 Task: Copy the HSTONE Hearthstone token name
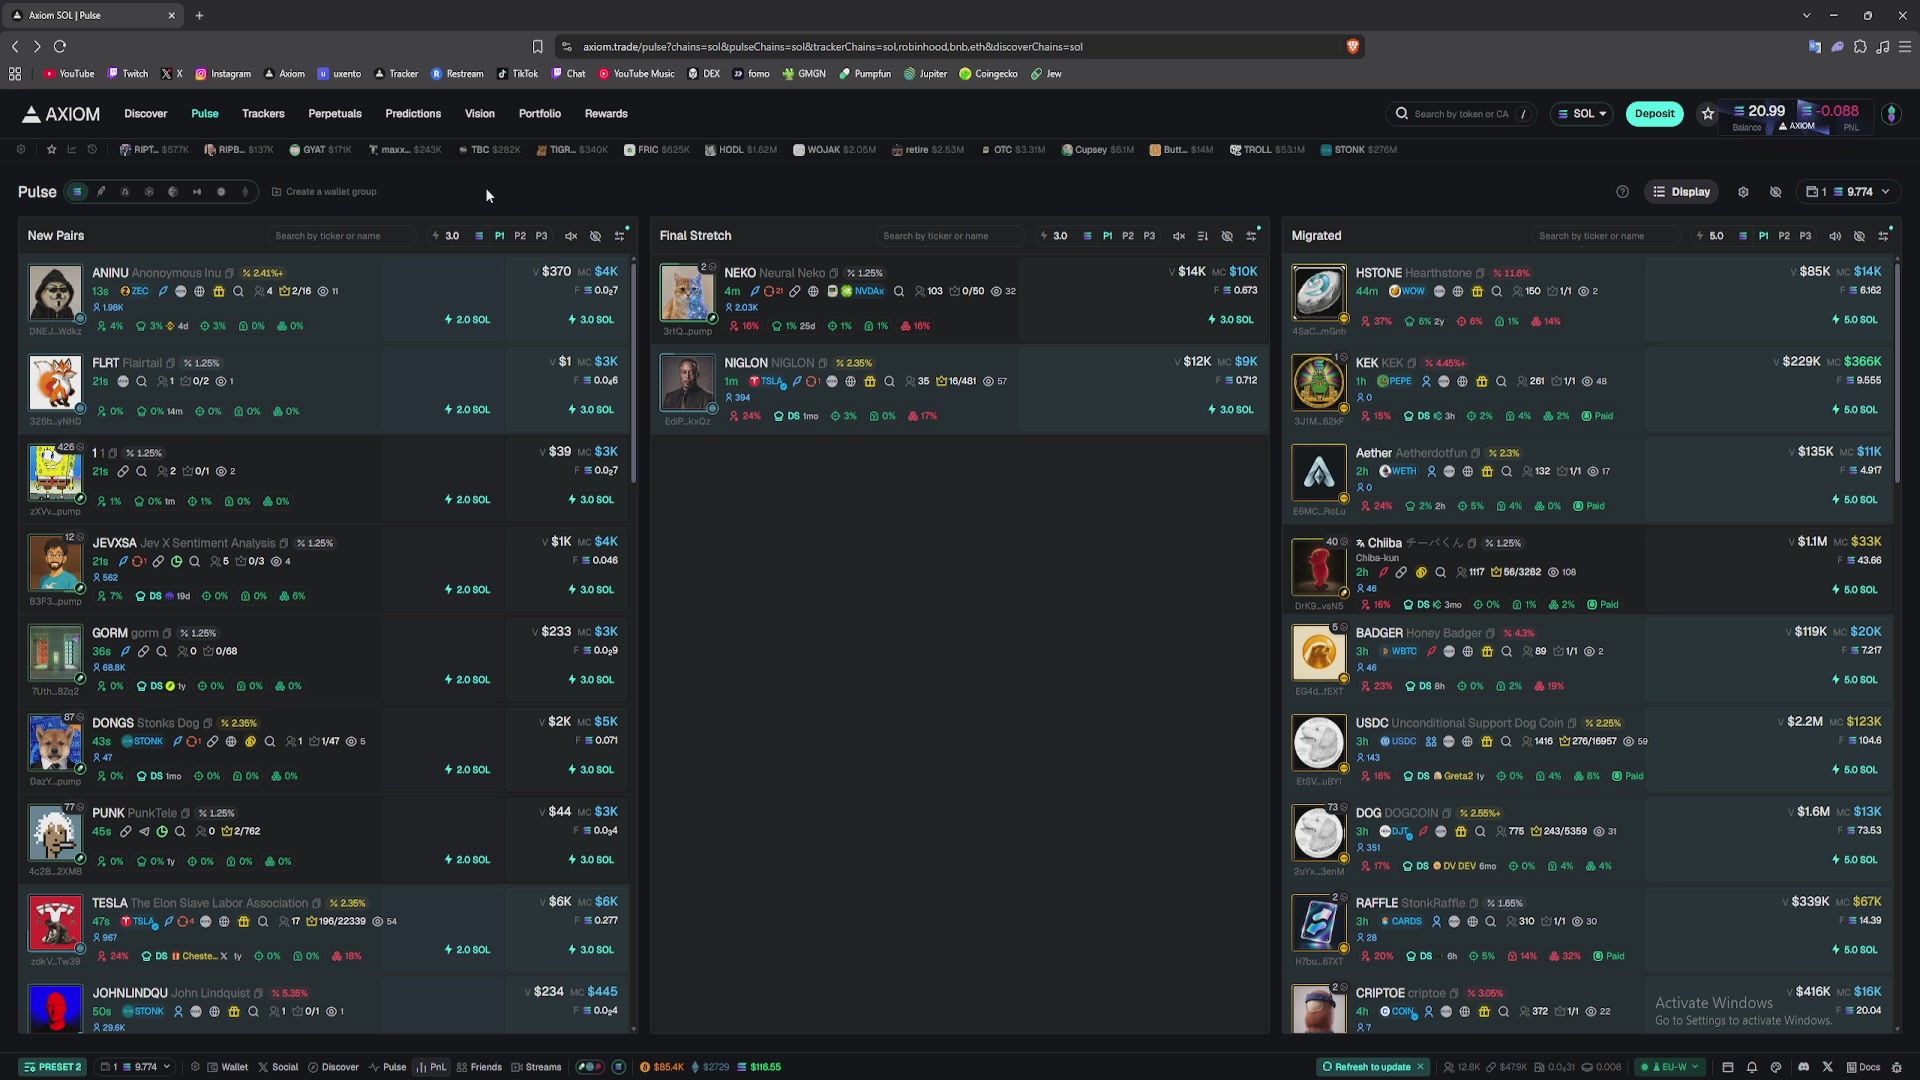pos(1480,273)
